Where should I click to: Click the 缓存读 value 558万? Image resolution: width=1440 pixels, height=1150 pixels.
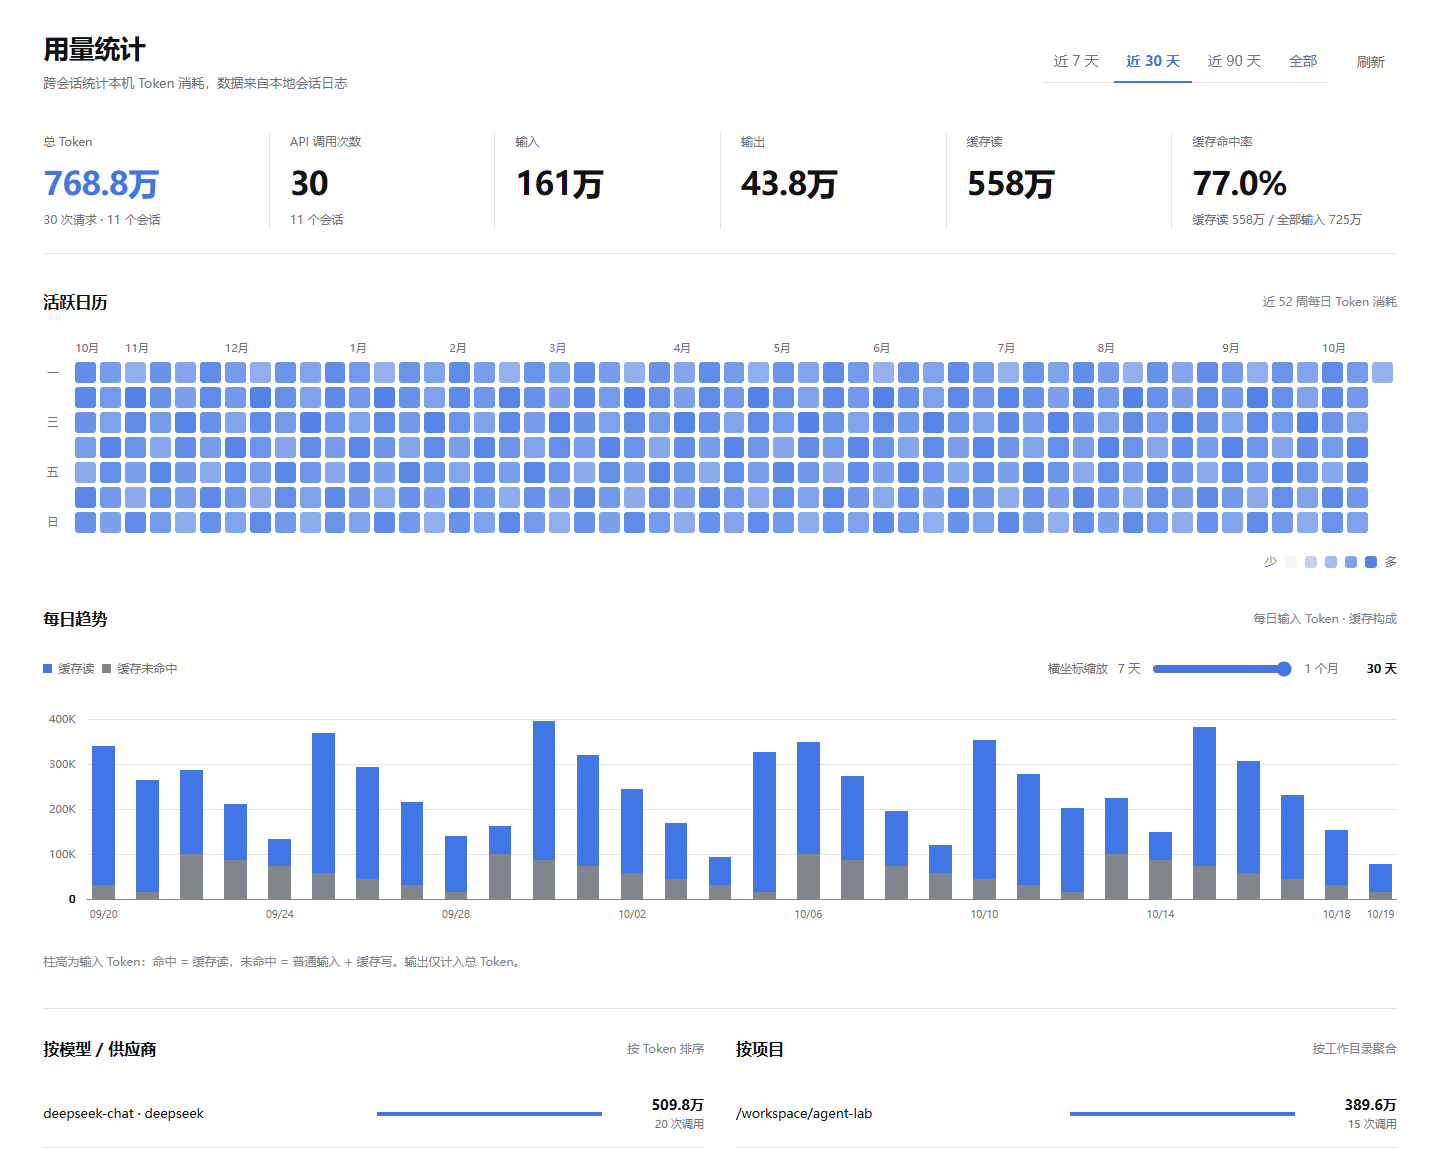coord(1011,184)
